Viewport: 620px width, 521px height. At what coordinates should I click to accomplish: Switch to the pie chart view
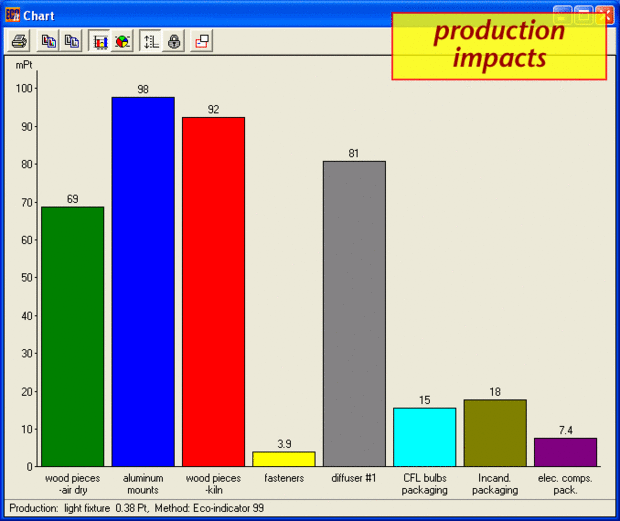pos(122,41)
